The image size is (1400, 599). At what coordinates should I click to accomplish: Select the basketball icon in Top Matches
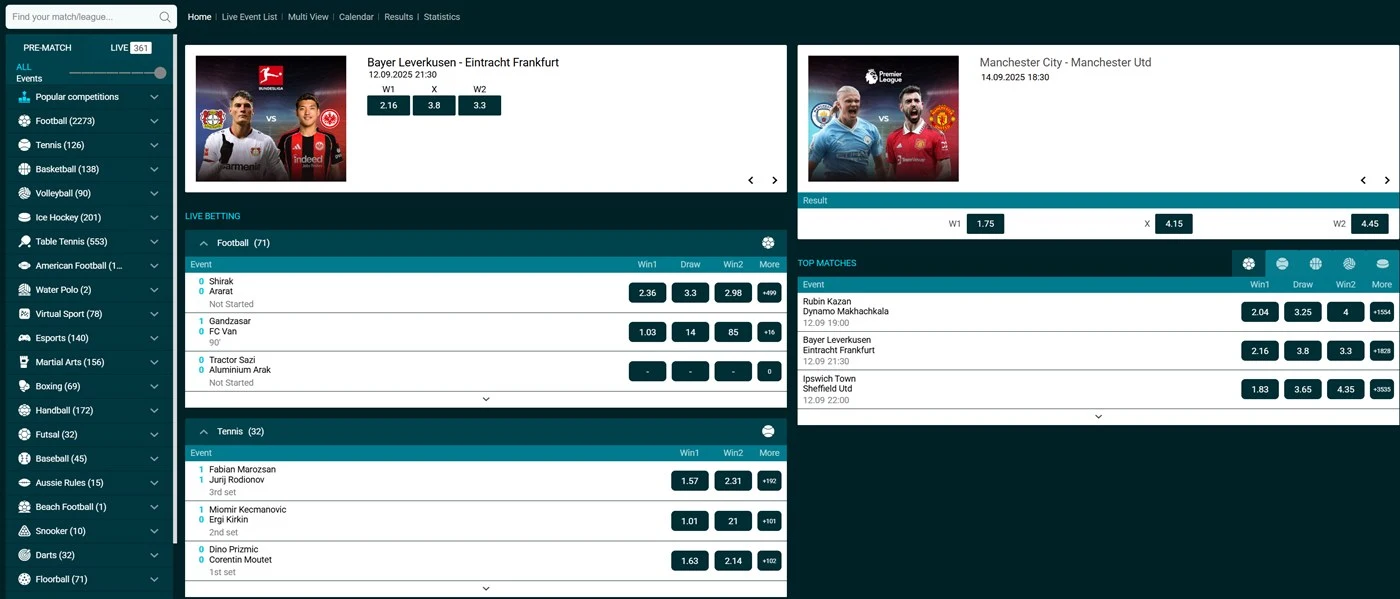(x=1315, y=264)
